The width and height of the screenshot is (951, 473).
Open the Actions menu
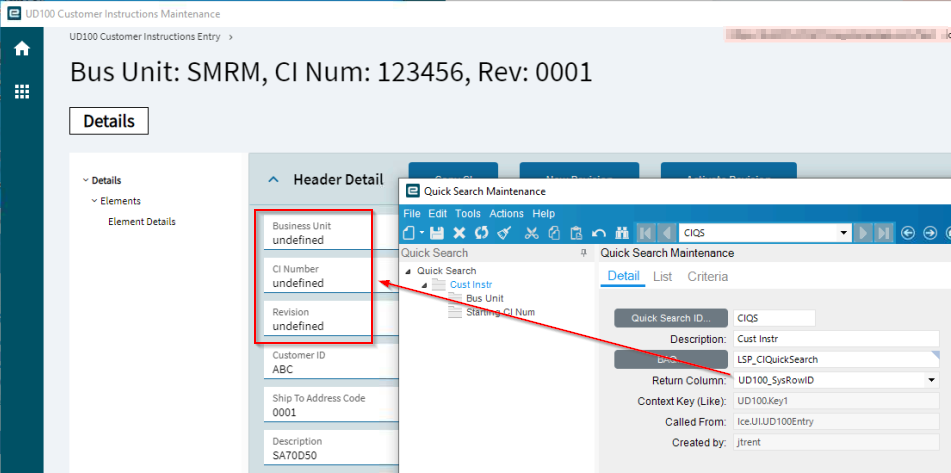(x=506, y=213)
